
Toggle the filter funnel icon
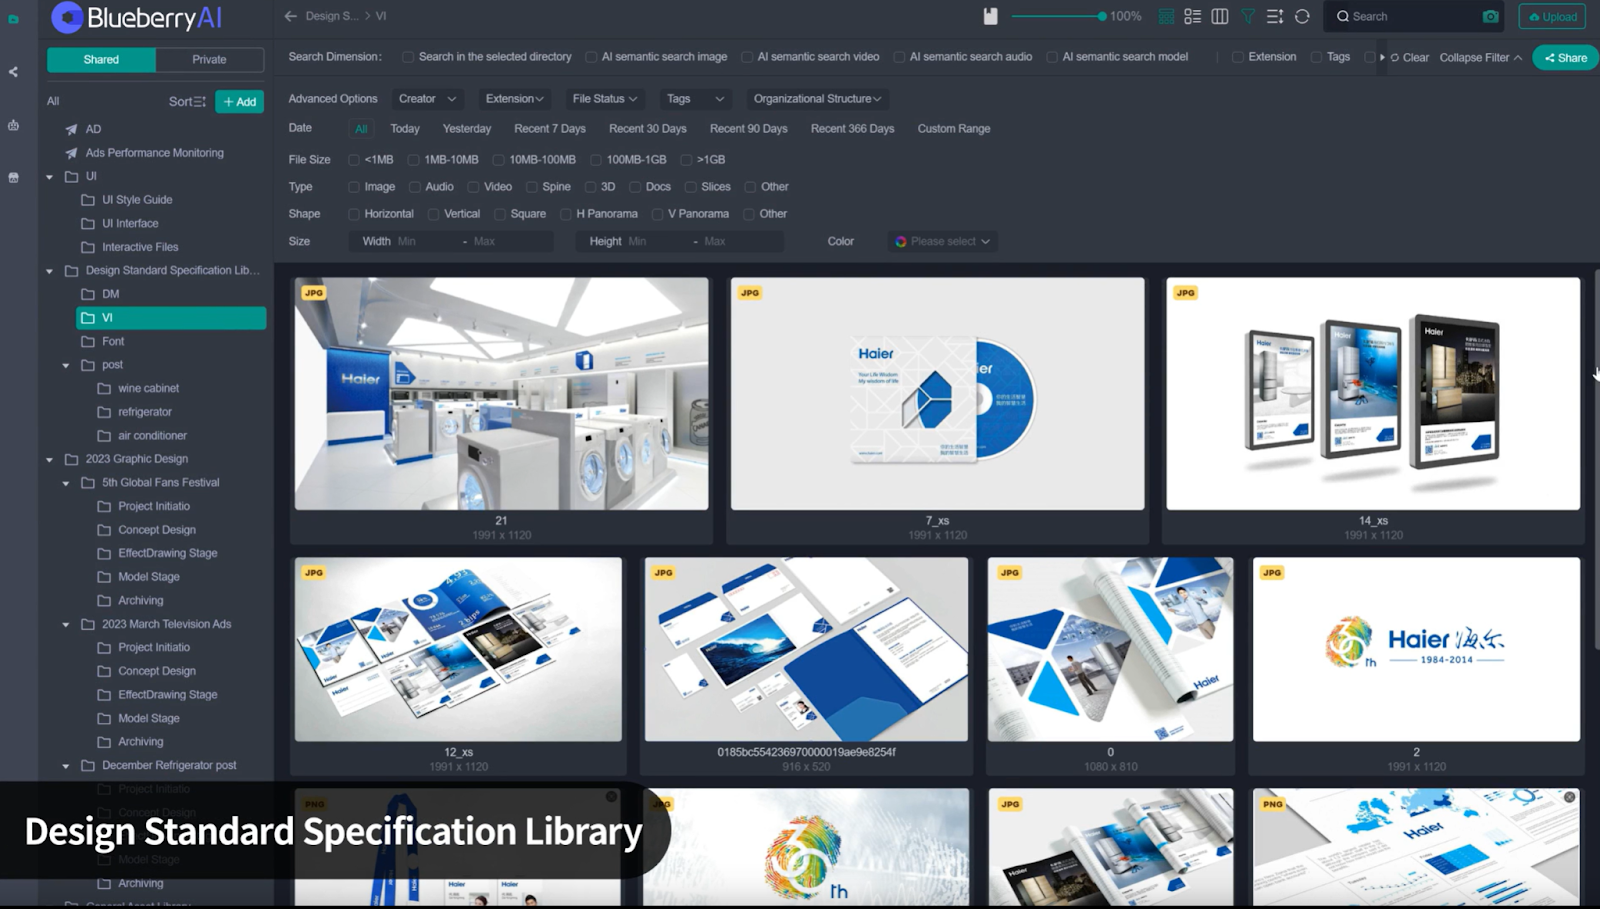[x=1248, y=16]
